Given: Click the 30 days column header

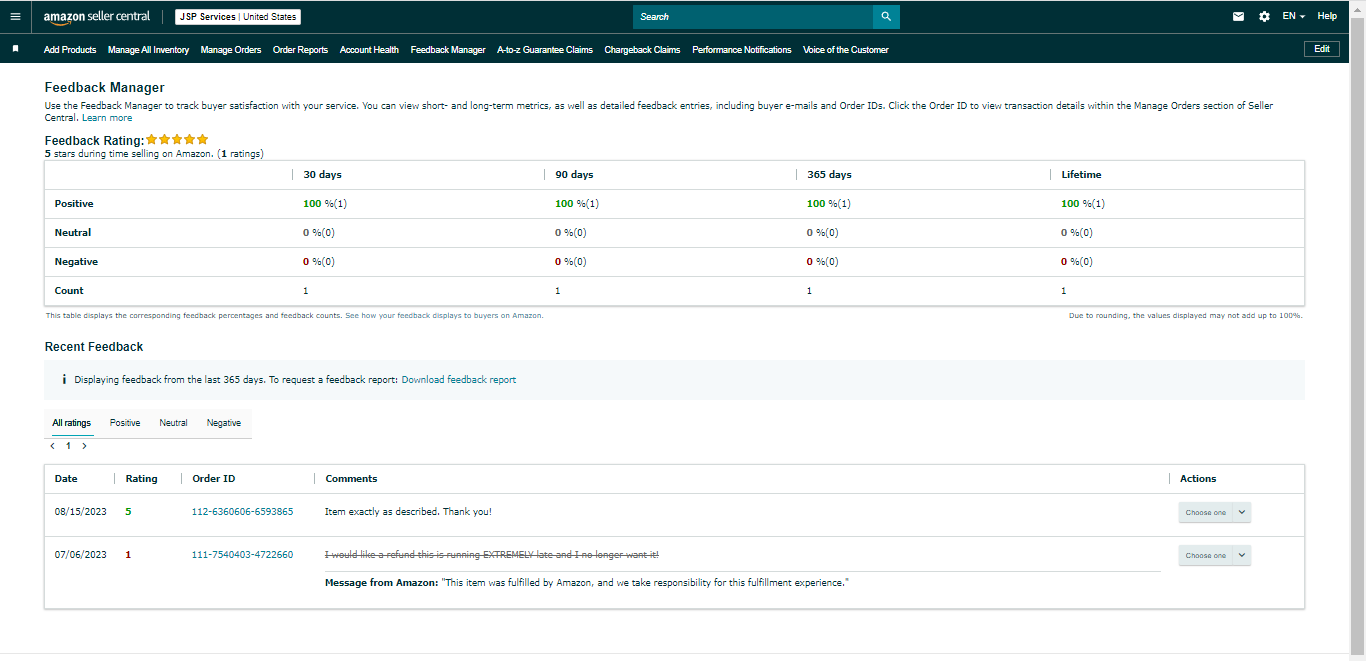Looking at the screenshot, I should coord(322,175).
